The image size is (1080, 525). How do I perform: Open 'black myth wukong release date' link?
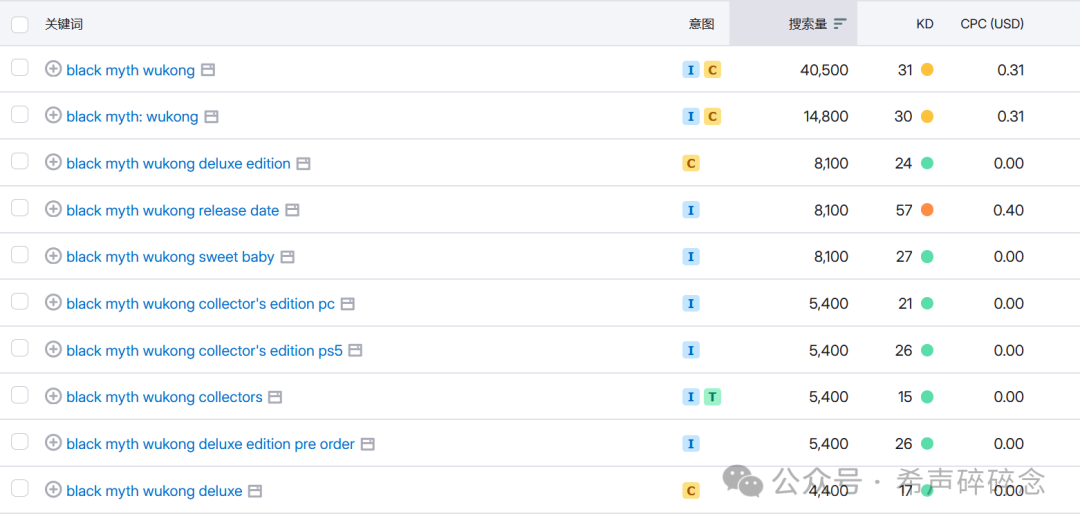pos(173,211)
